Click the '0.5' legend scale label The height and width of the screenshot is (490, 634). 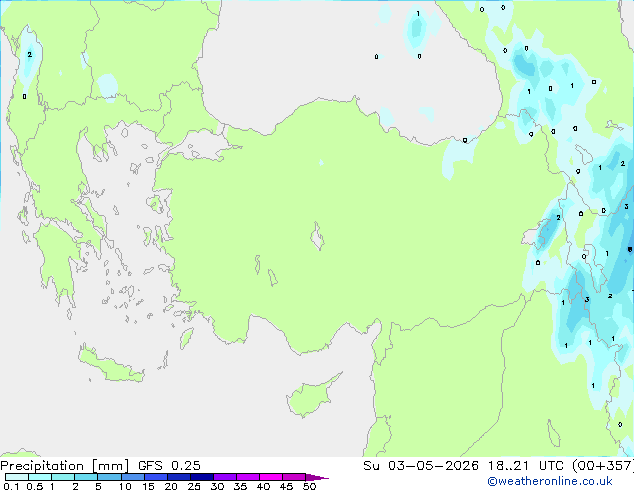tap(35, 486)
